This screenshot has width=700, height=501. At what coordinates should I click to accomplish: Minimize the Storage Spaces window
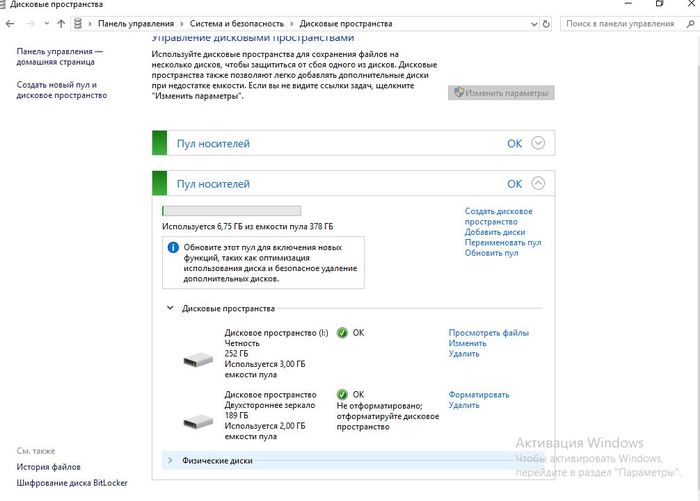pyautogui.click(x=629, y=4)
